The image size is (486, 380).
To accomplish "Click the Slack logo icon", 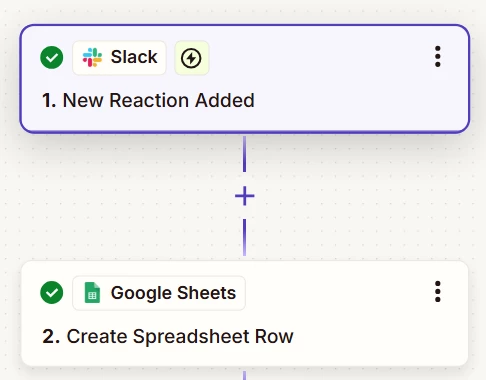I will coord(92,57).
